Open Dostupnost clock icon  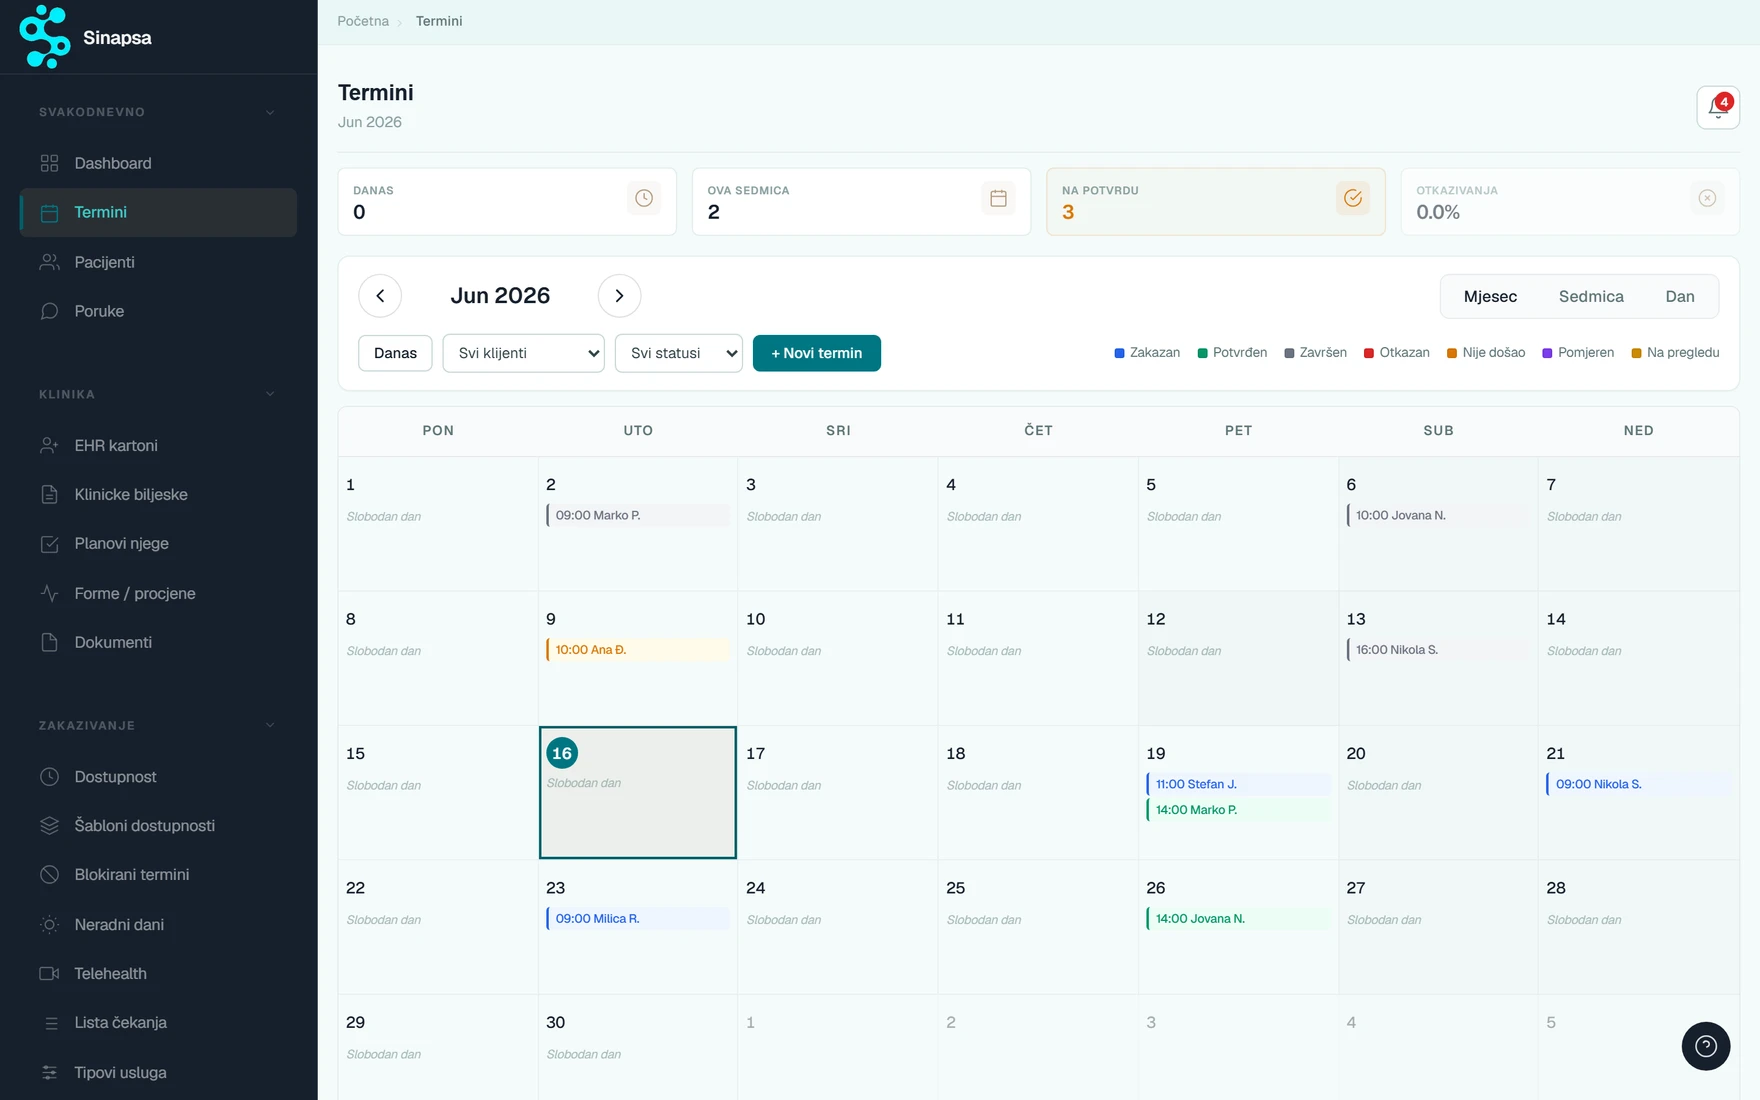49,776
